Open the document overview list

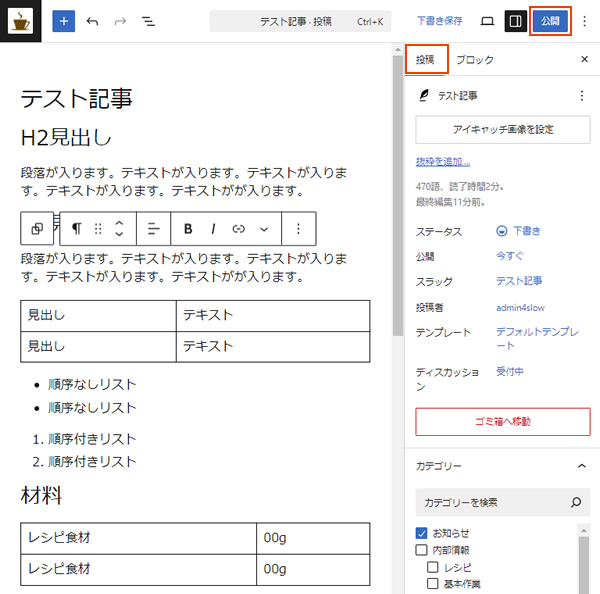pos(148,21)
